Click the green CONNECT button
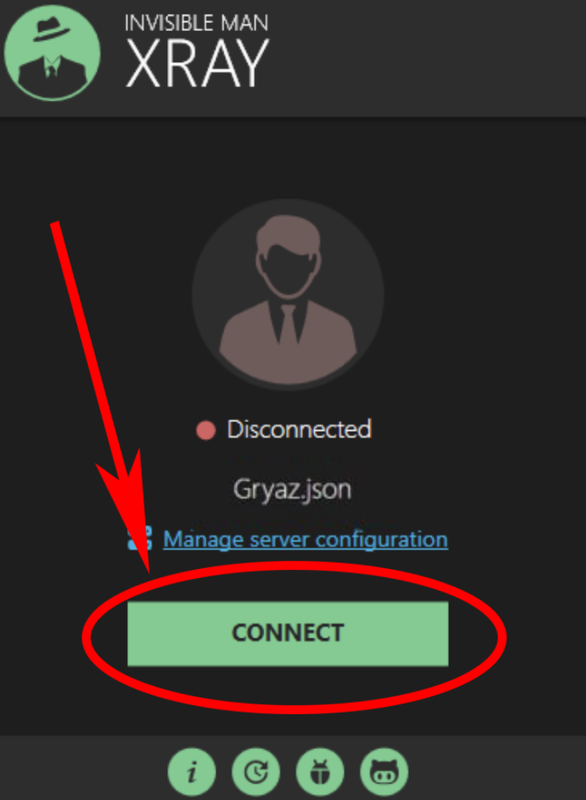The width and height of the screenshot is (586, 800). 288,633
